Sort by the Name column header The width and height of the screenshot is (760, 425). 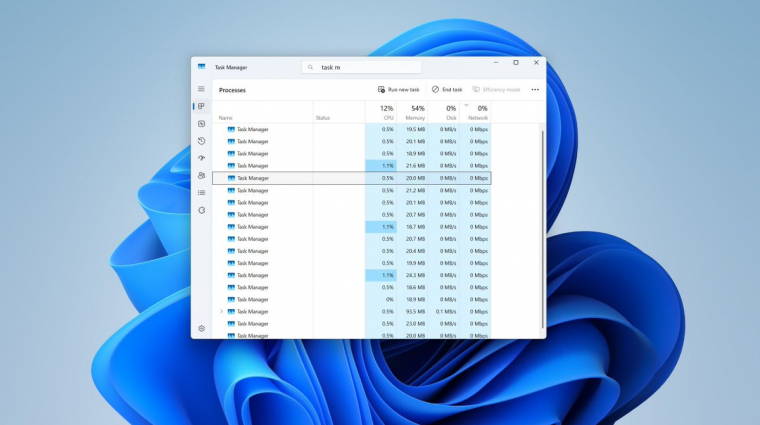pos(226,118)
